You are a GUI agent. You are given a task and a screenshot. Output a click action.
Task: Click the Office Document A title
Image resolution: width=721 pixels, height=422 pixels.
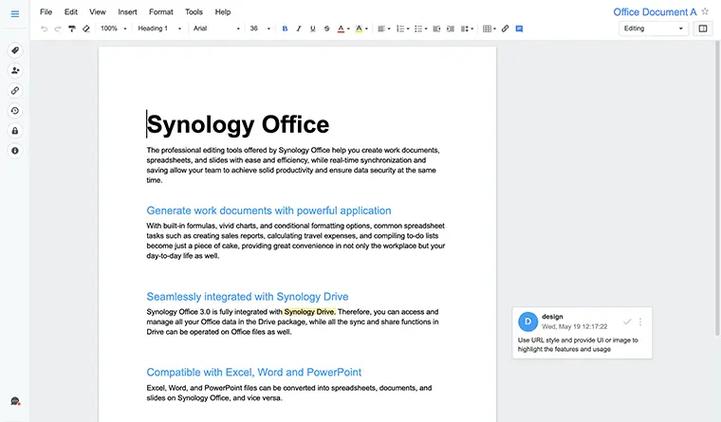(x=655, y=12)
